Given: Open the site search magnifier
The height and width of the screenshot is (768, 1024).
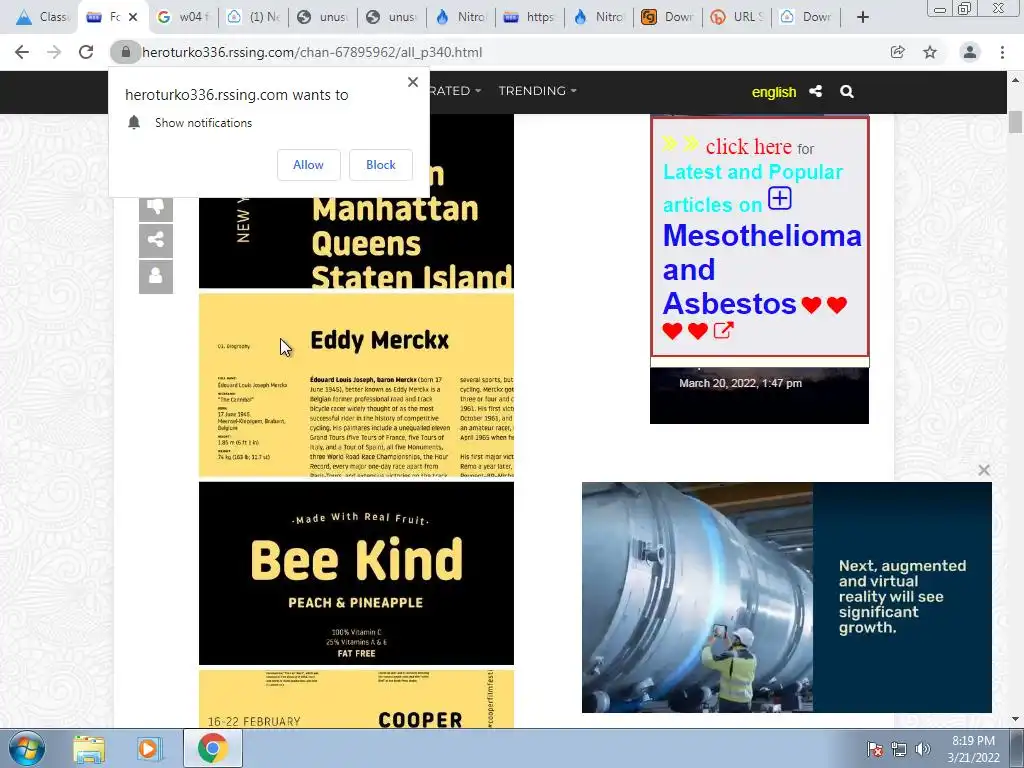Looking at the screenshot, I should 847,91.
